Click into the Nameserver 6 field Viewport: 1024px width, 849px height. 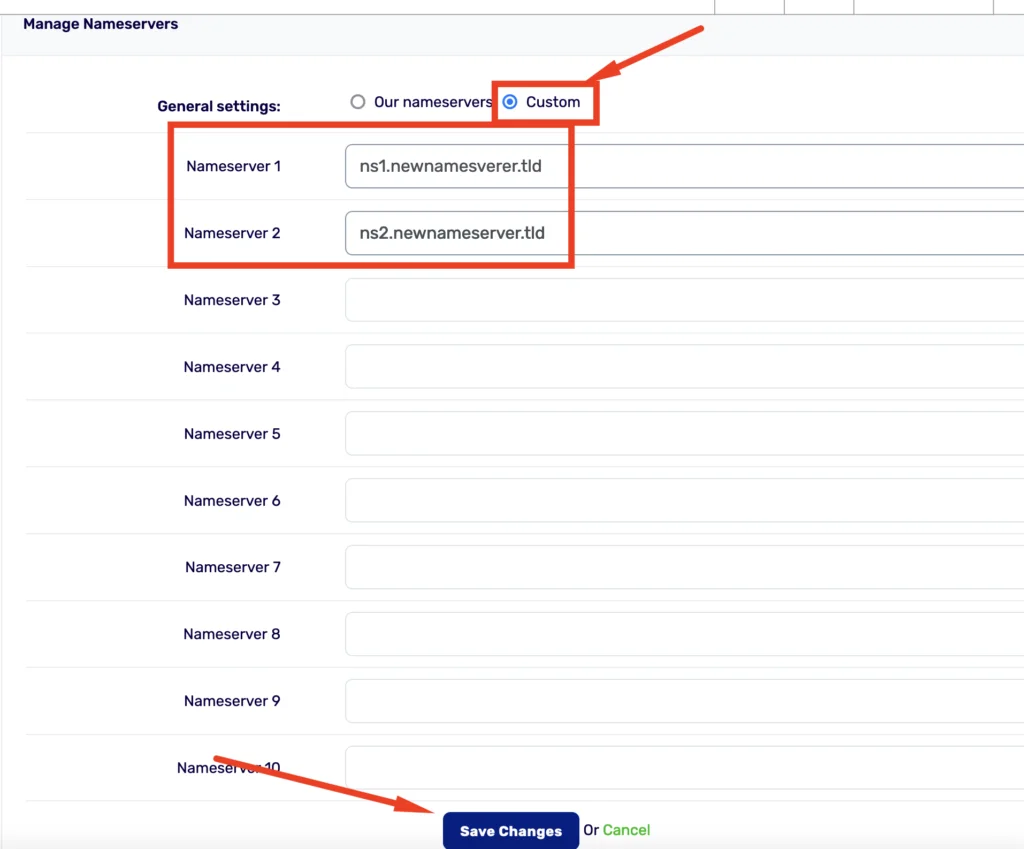click(x=684, y=500)
